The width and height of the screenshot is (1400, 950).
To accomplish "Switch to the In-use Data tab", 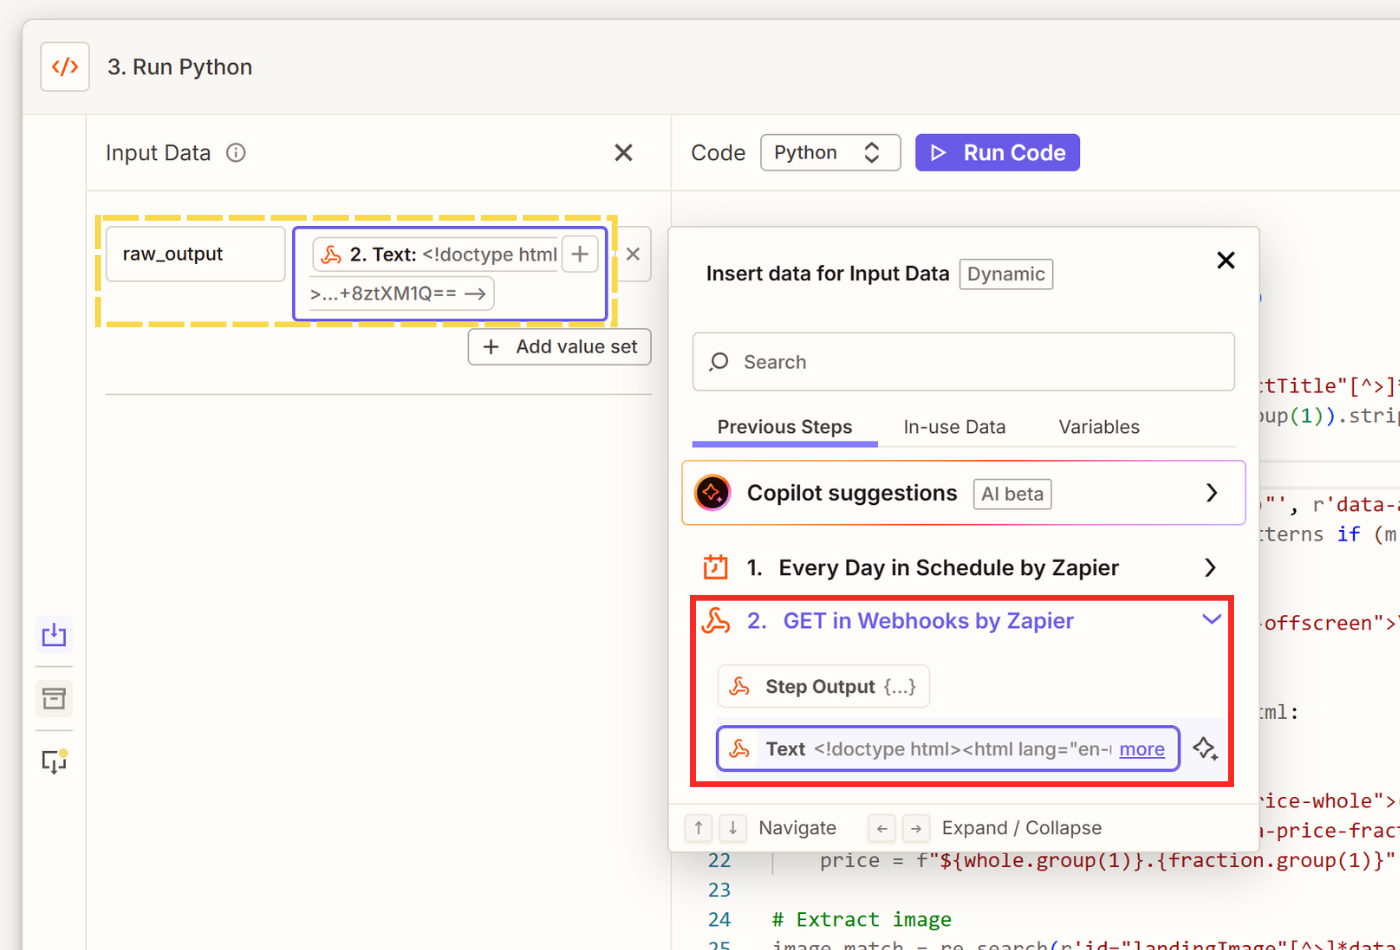I will 954,427.
